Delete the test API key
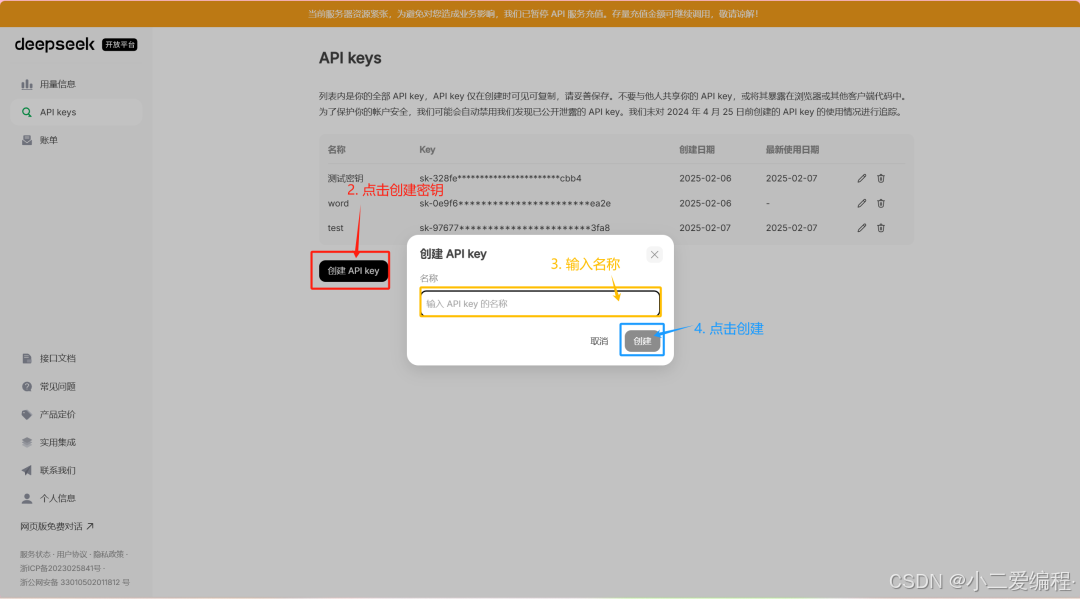1080x599 pixels. [881, 228]
